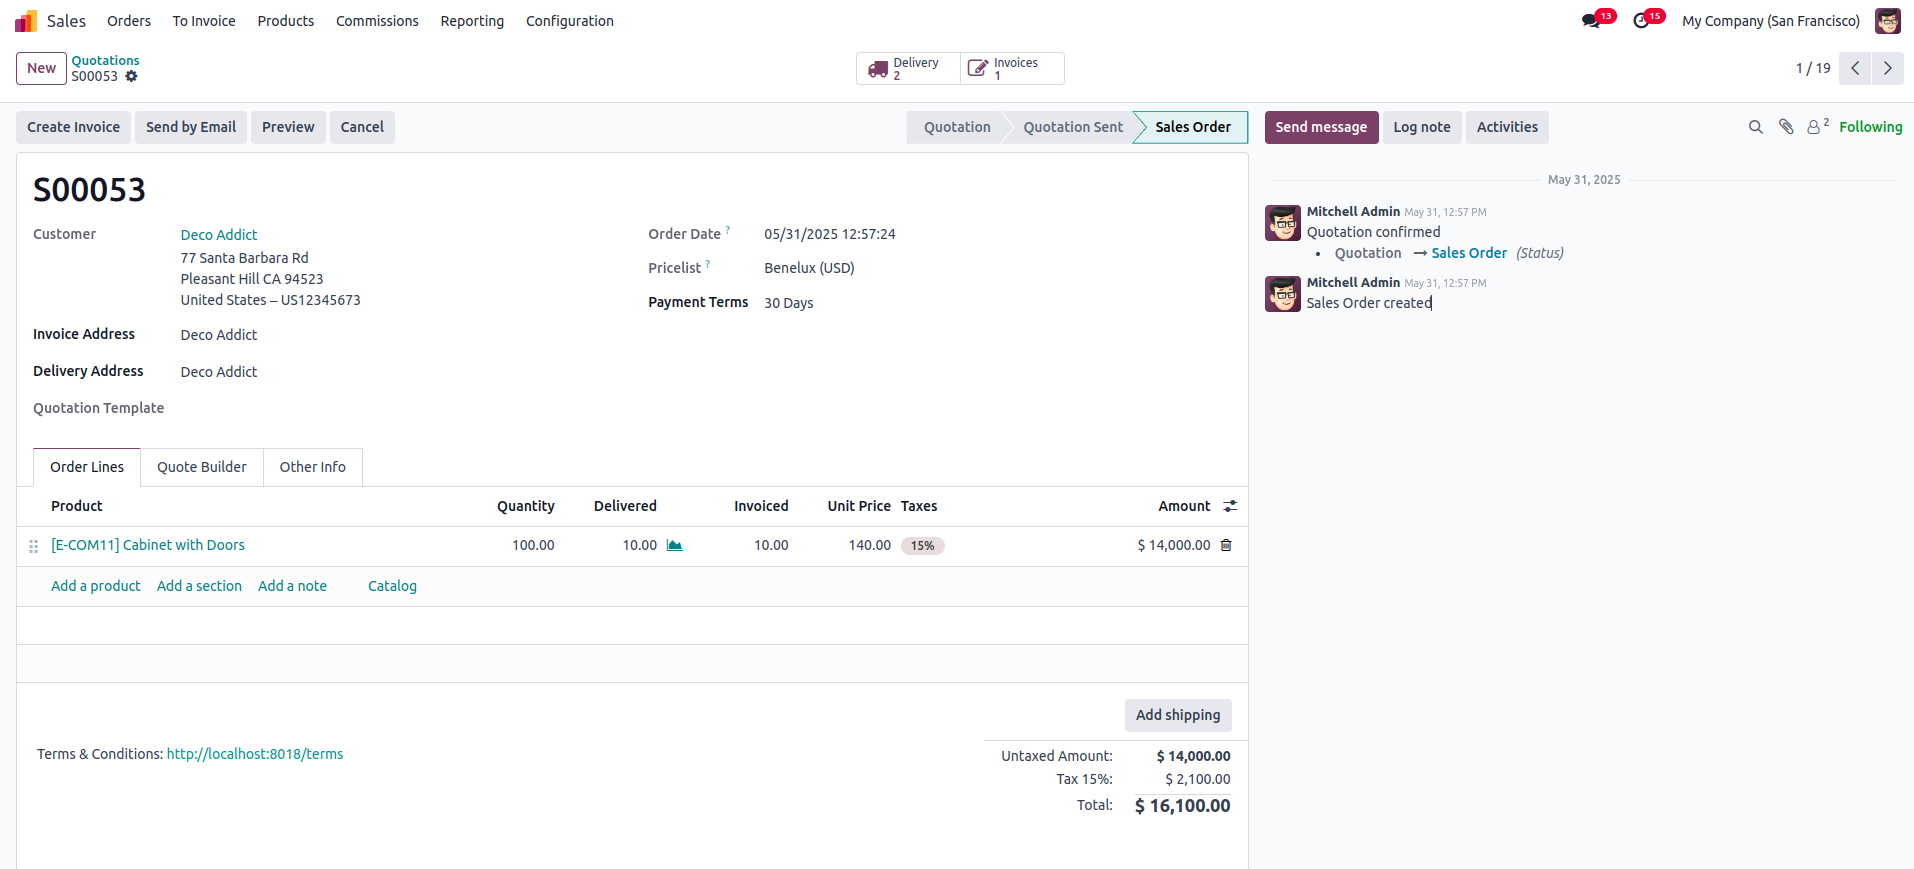Click Send message in chatter

tap(1321, 127)
